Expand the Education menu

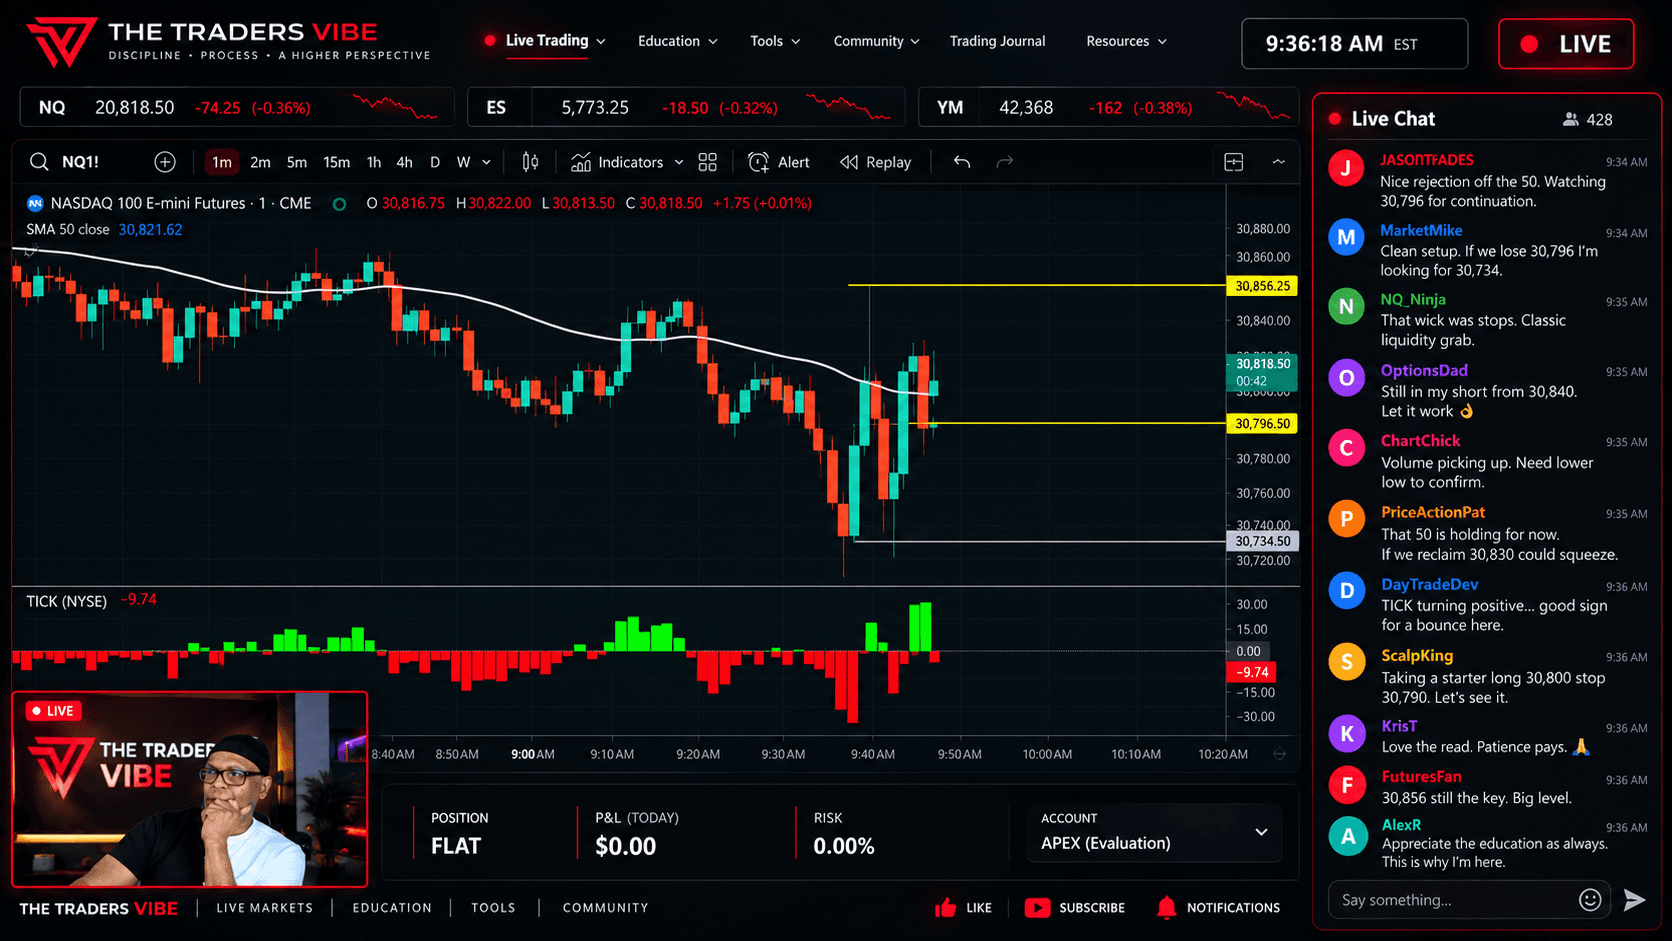coord(678,41)
